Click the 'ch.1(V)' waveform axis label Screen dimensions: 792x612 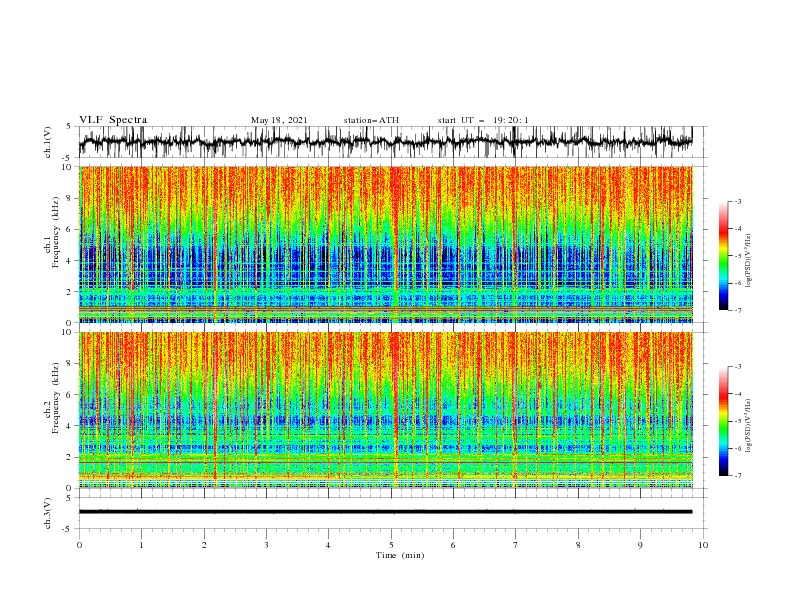click(x=48, y=142)
